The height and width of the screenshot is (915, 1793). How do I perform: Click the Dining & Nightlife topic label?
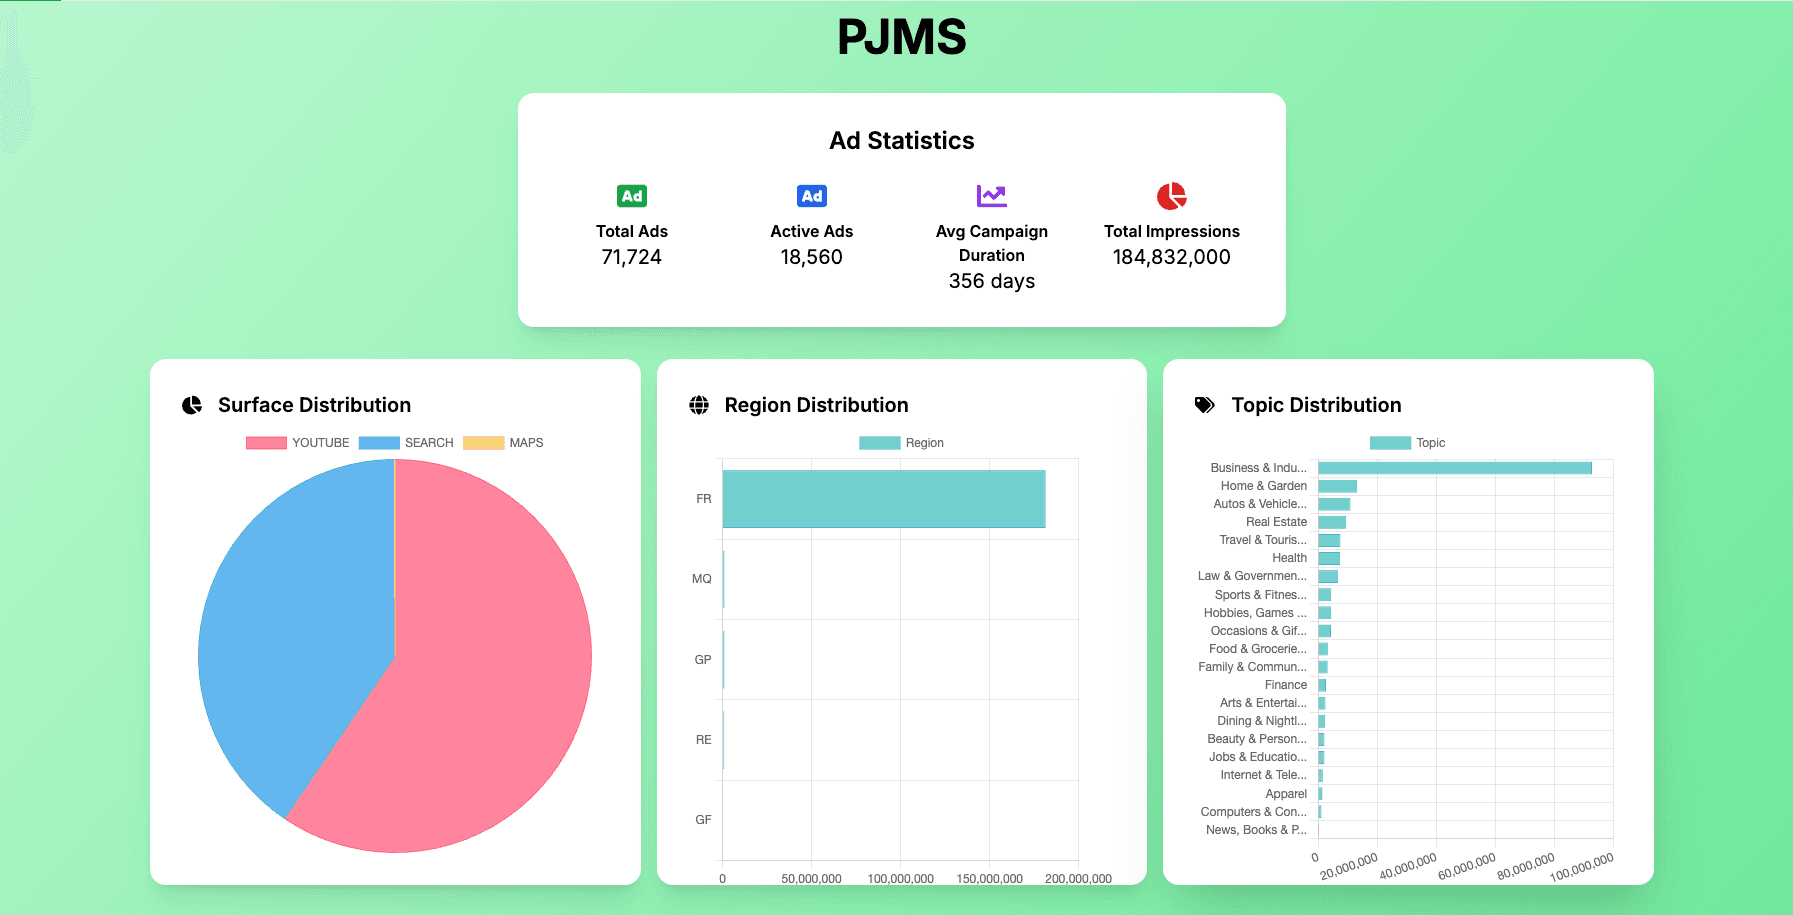[x=1262, y=721]
